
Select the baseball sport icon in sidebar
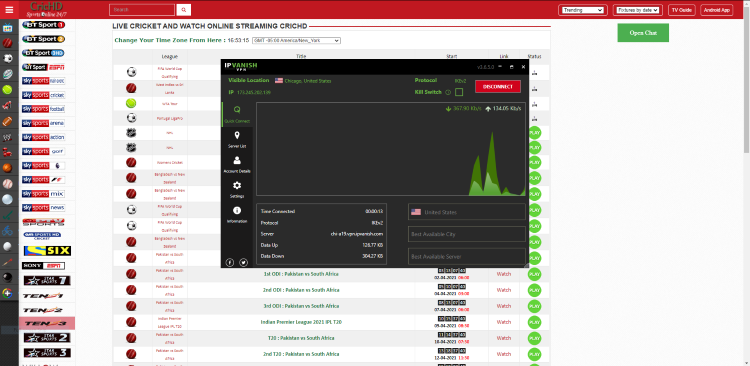pyautogui.click(x=8, y=184)
